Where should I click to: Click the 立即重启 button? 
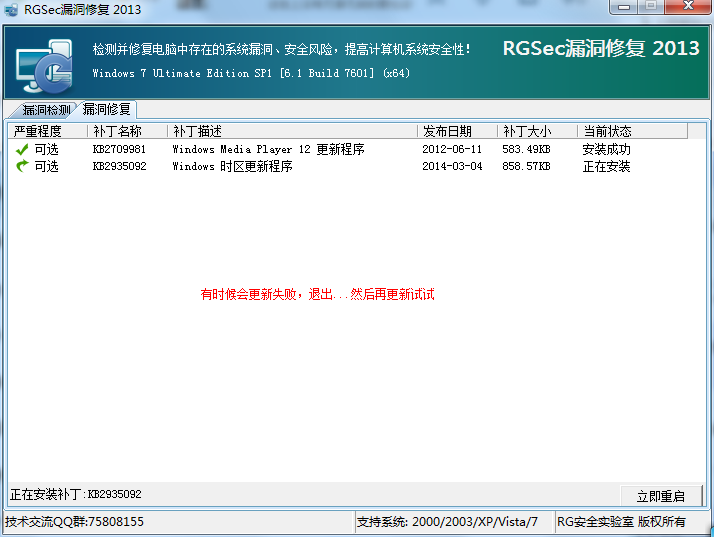tap(661, 496)
